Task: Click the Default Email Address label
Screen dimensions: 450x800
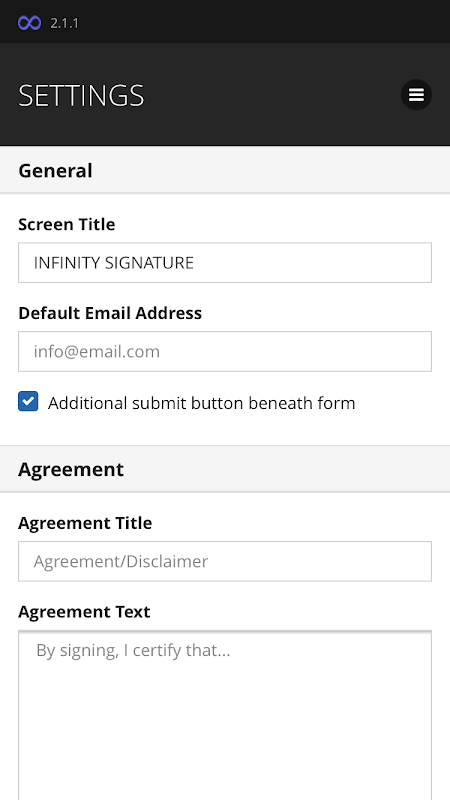Action: point(110,313)
